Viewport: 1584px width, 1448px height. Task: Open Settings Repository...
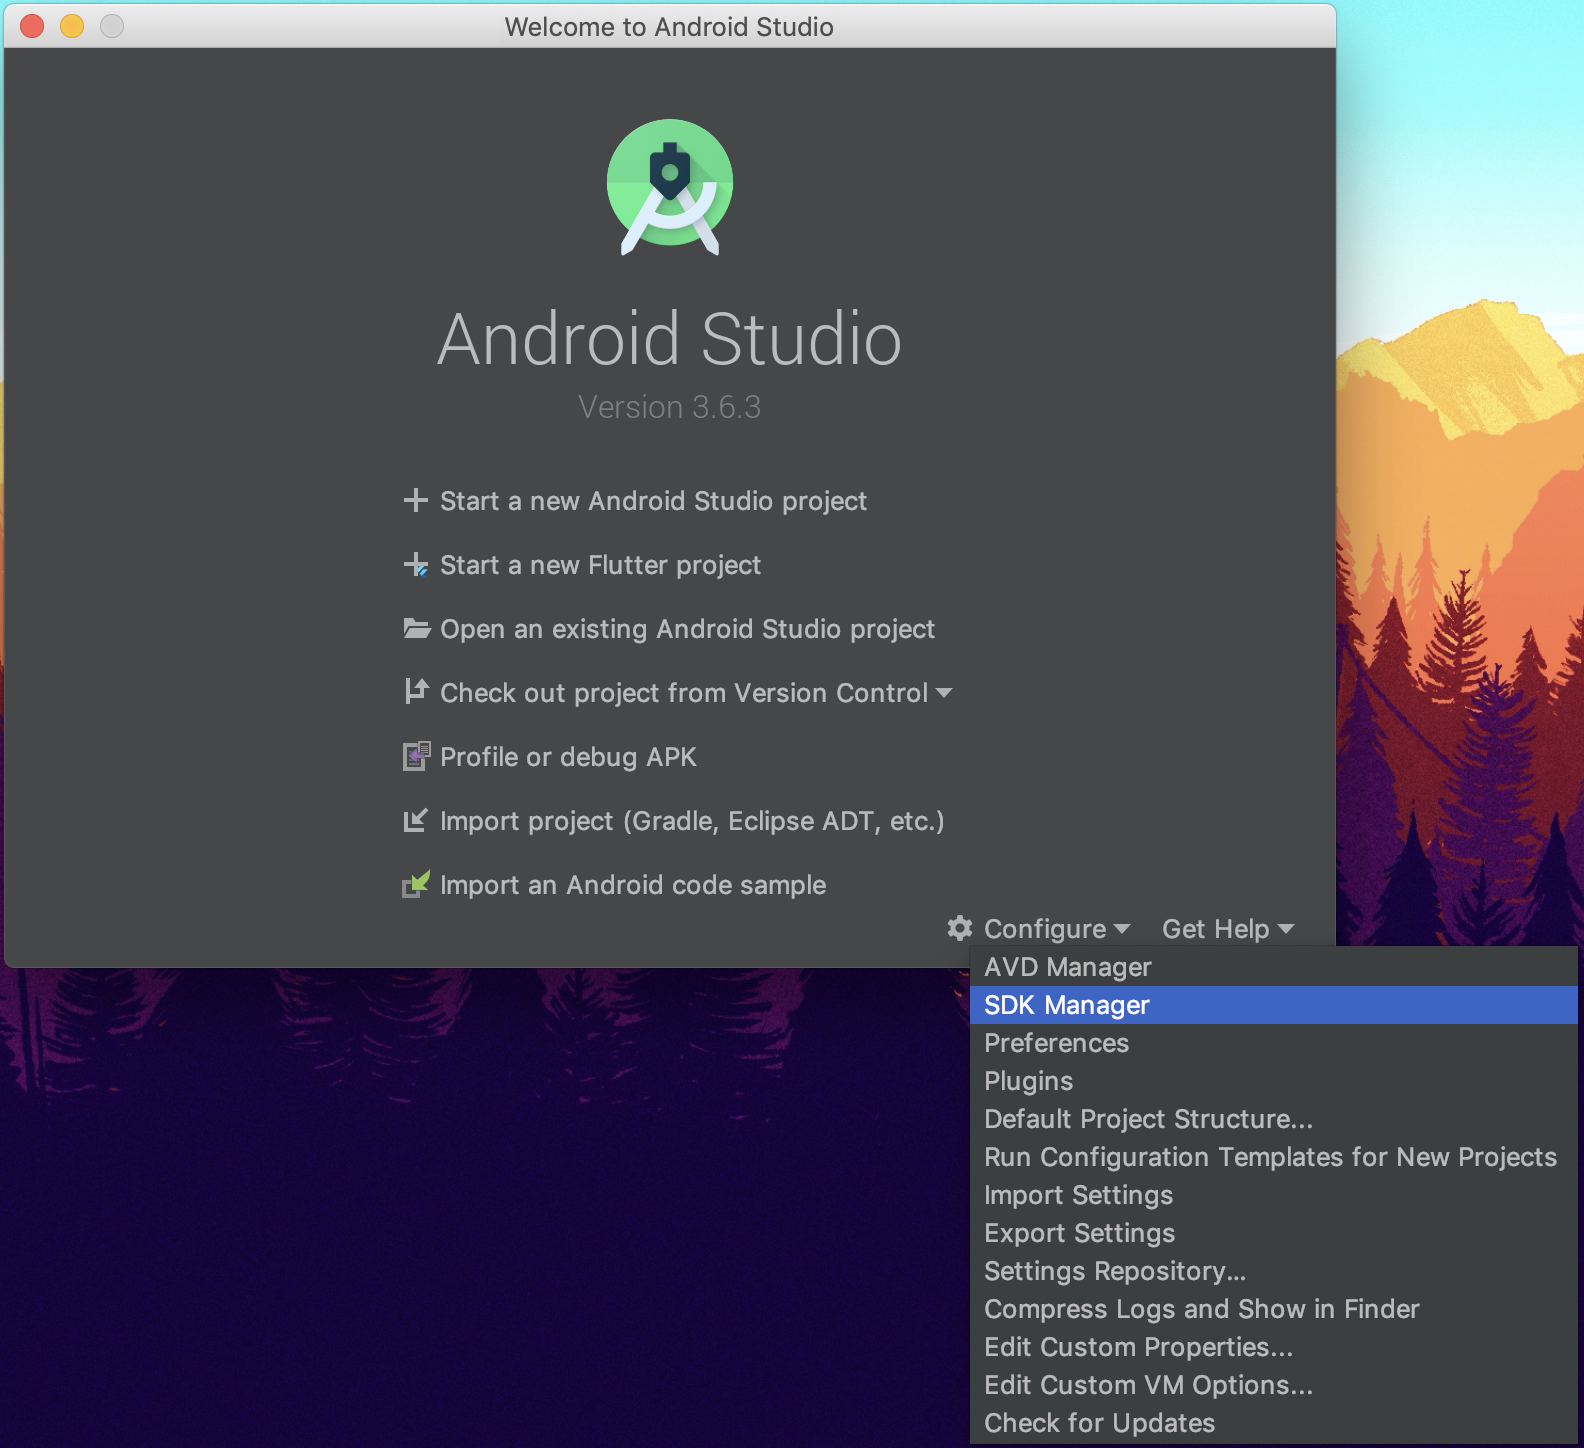tap(1274, 1271)
